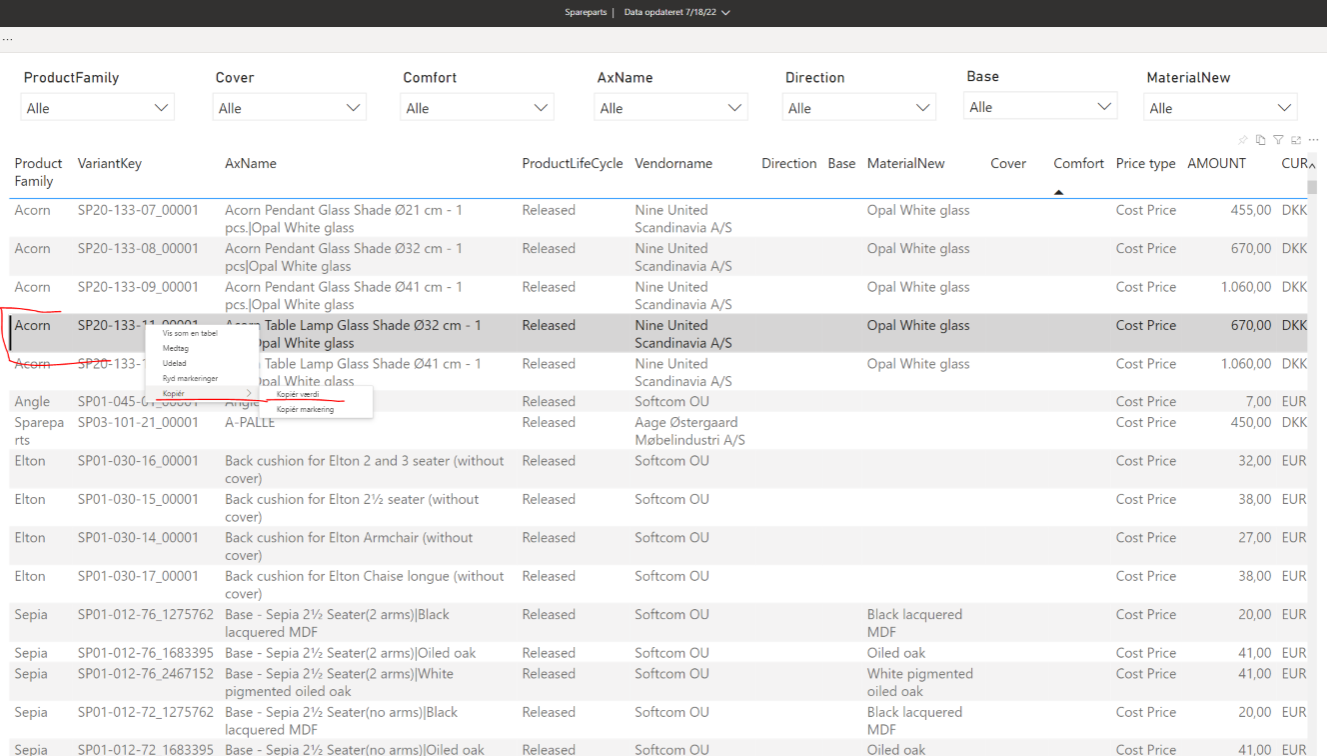
Task: Click the table's vertical scrollbar thumb
Action: pos(1312,186)
